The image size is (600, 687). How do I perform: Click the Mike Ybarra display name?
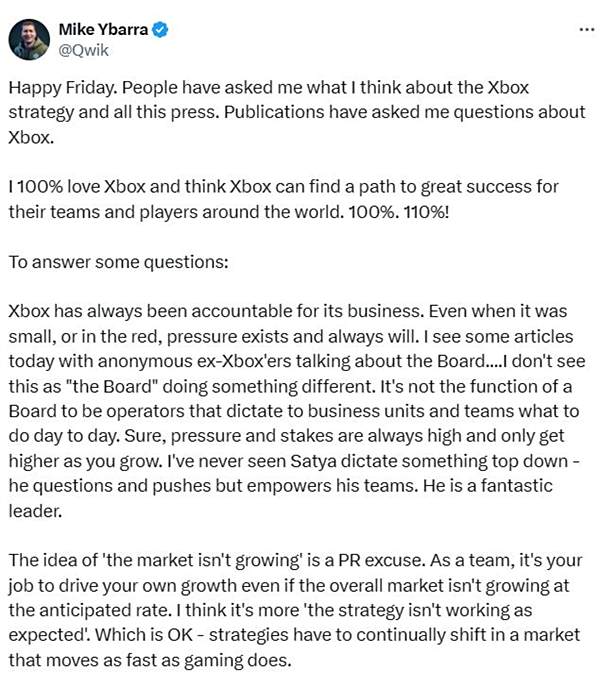(x=103, y=30)
